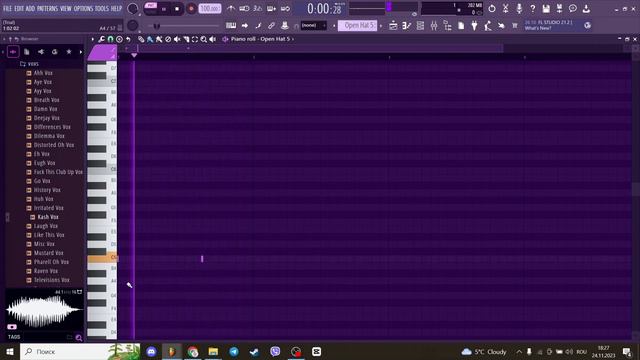The height and width of the screenshot is (360, 640).
Task: Toggle the recording countdown
Action: click(x=258, y=9)
